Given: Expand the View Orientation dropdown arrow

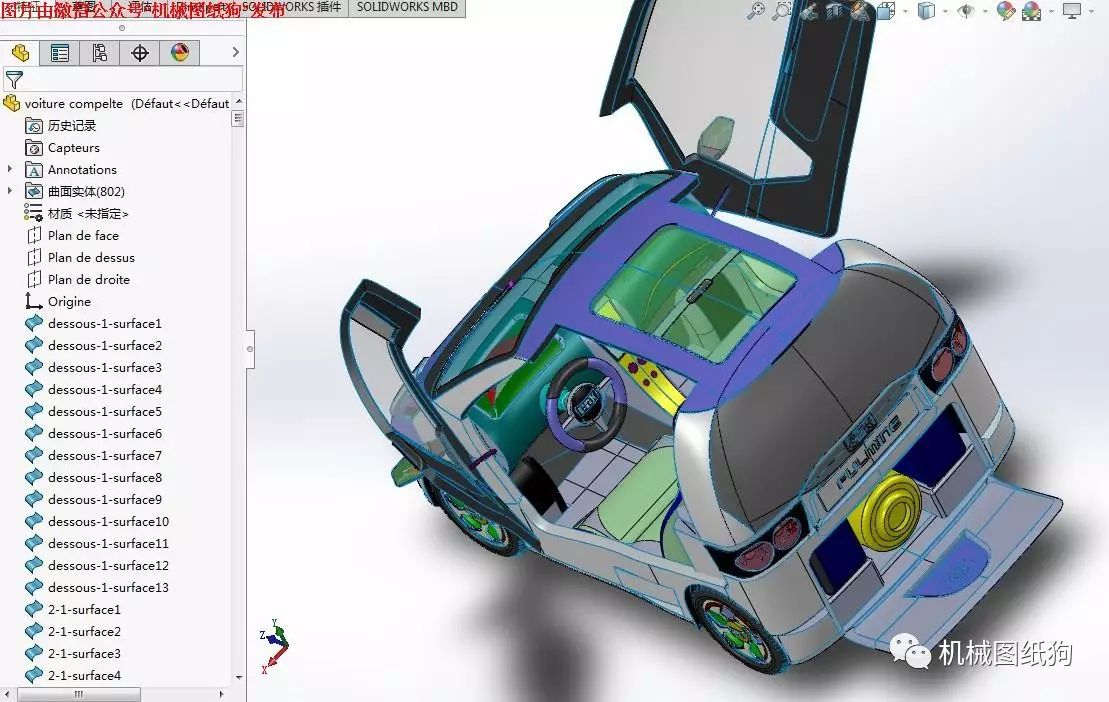Looking at the screenshot, I should point(905,11).
